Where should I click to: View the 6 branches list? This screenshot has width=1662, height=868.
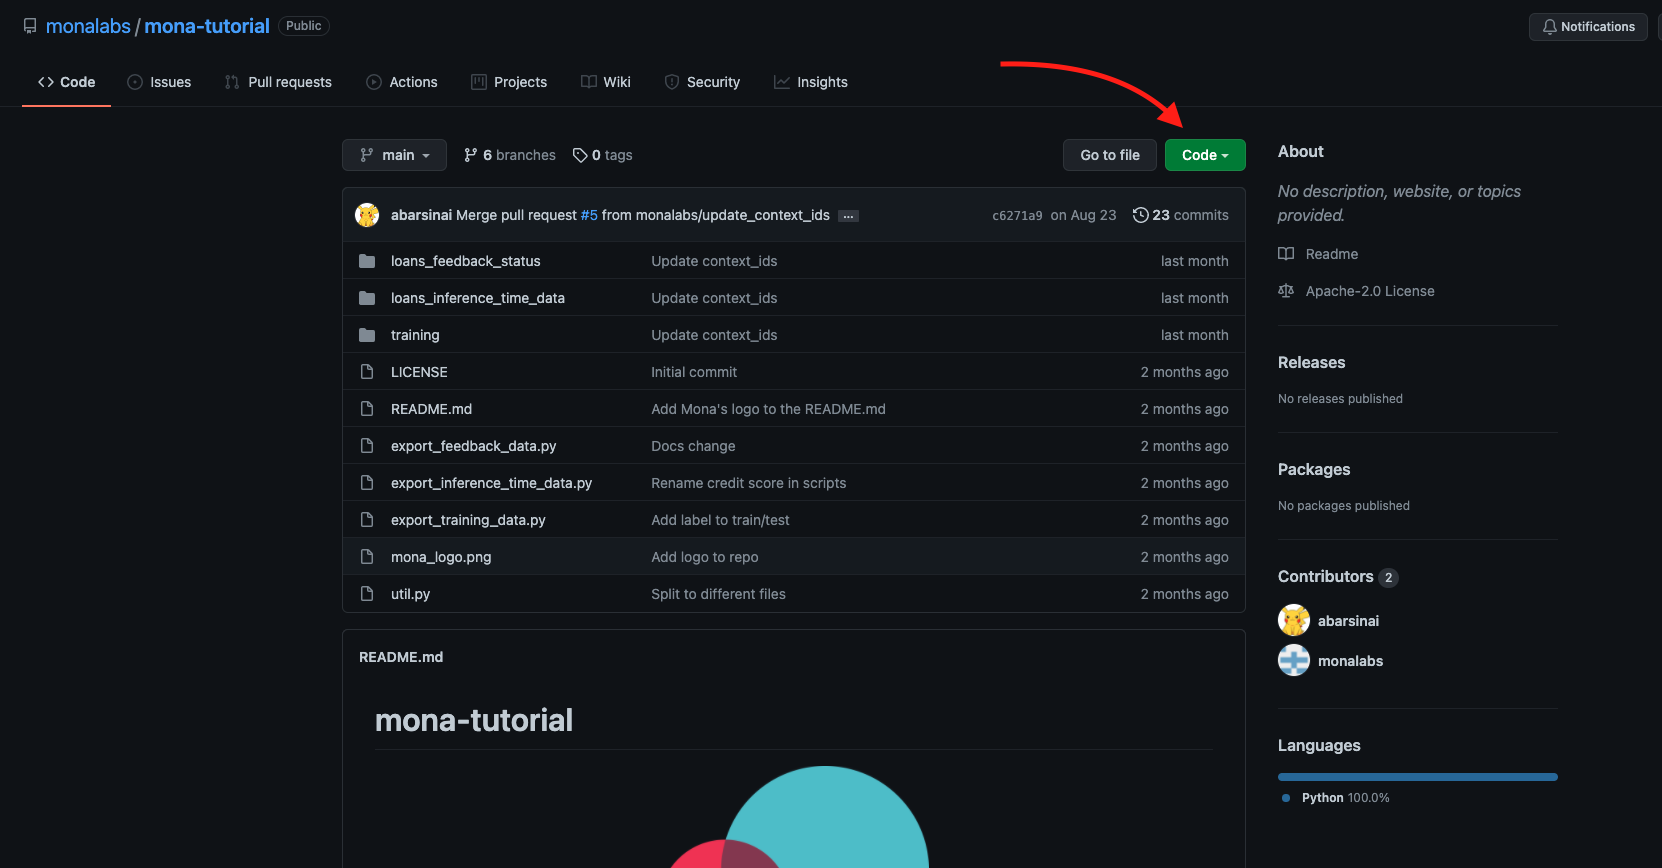coord(510,155)
